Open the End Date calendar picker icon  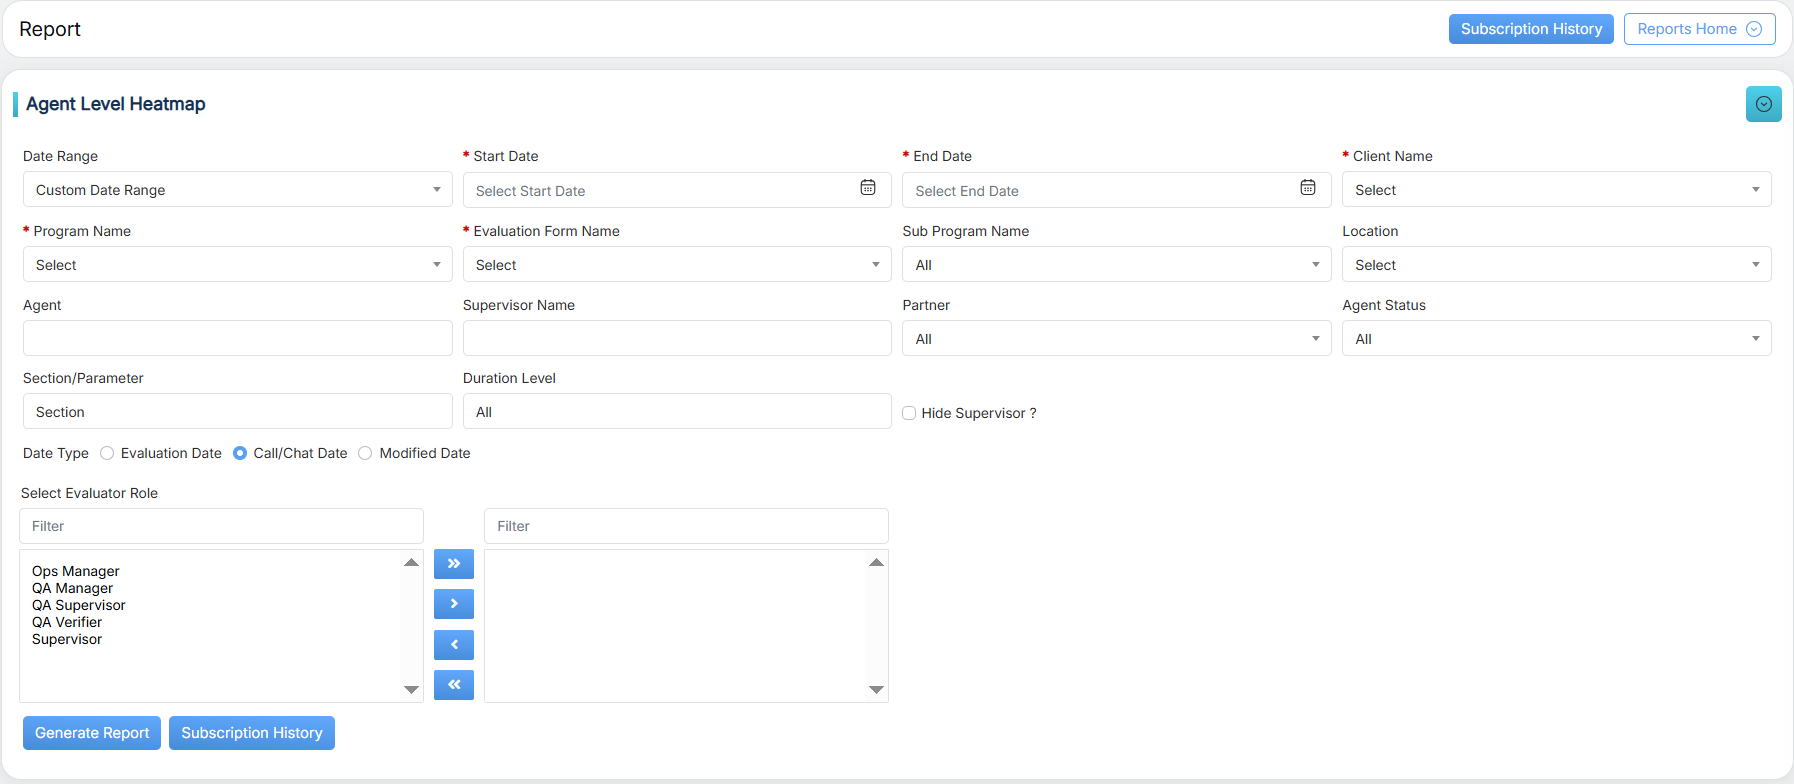click(1307, 188)
